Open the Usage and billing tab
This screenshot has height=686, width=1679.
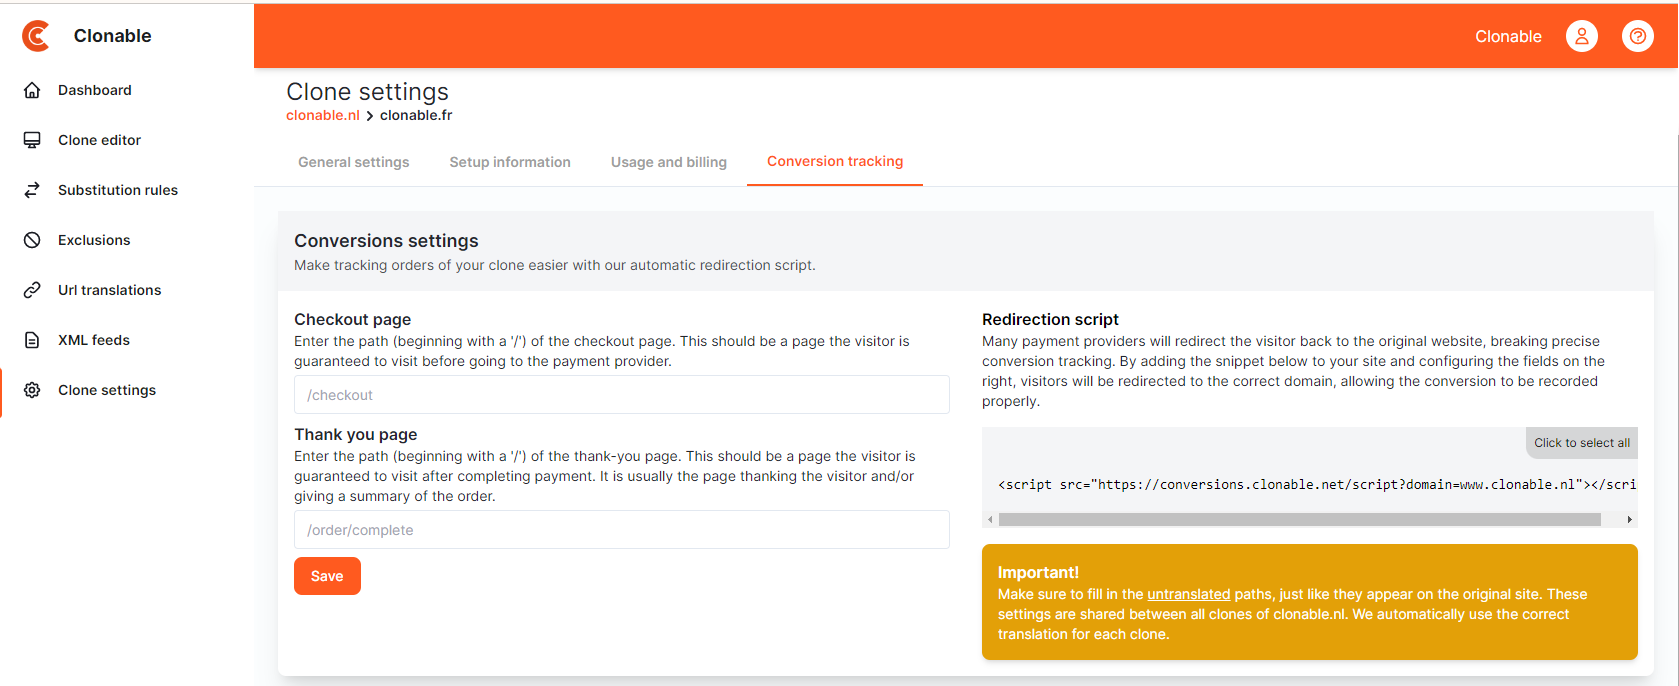pos(668,162)
